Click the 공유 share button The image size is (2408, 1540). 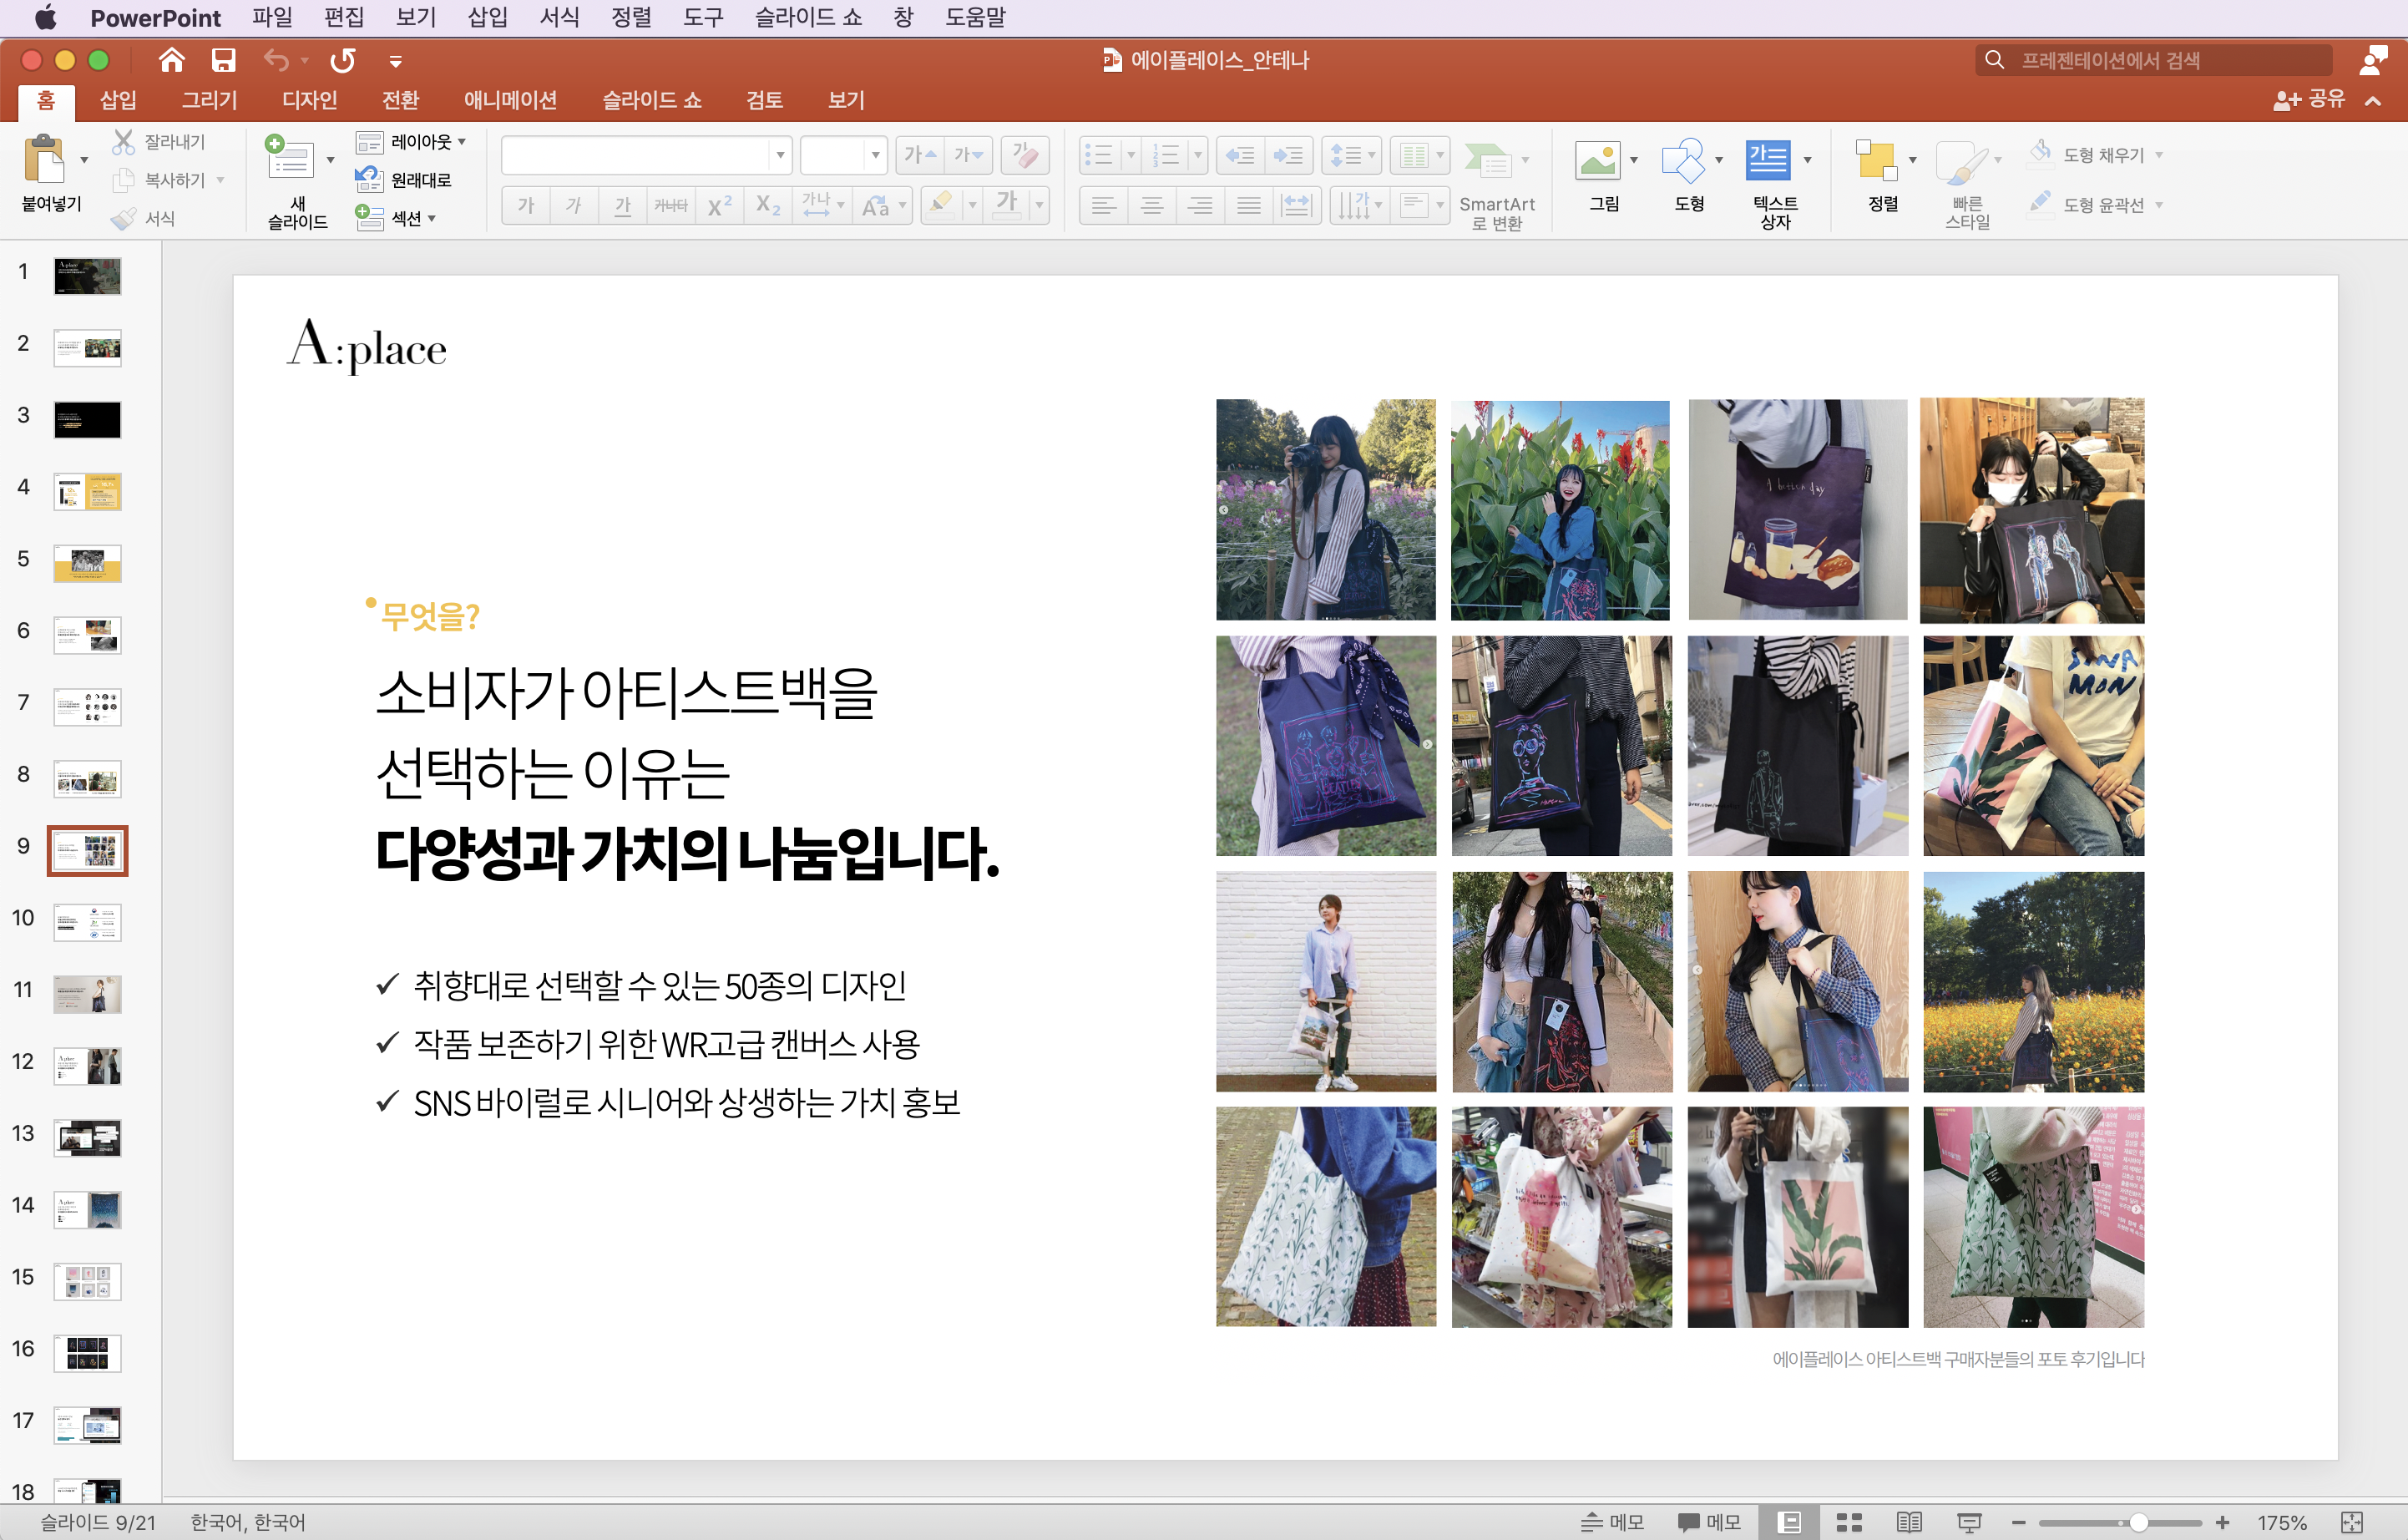tap(2310, 99)
